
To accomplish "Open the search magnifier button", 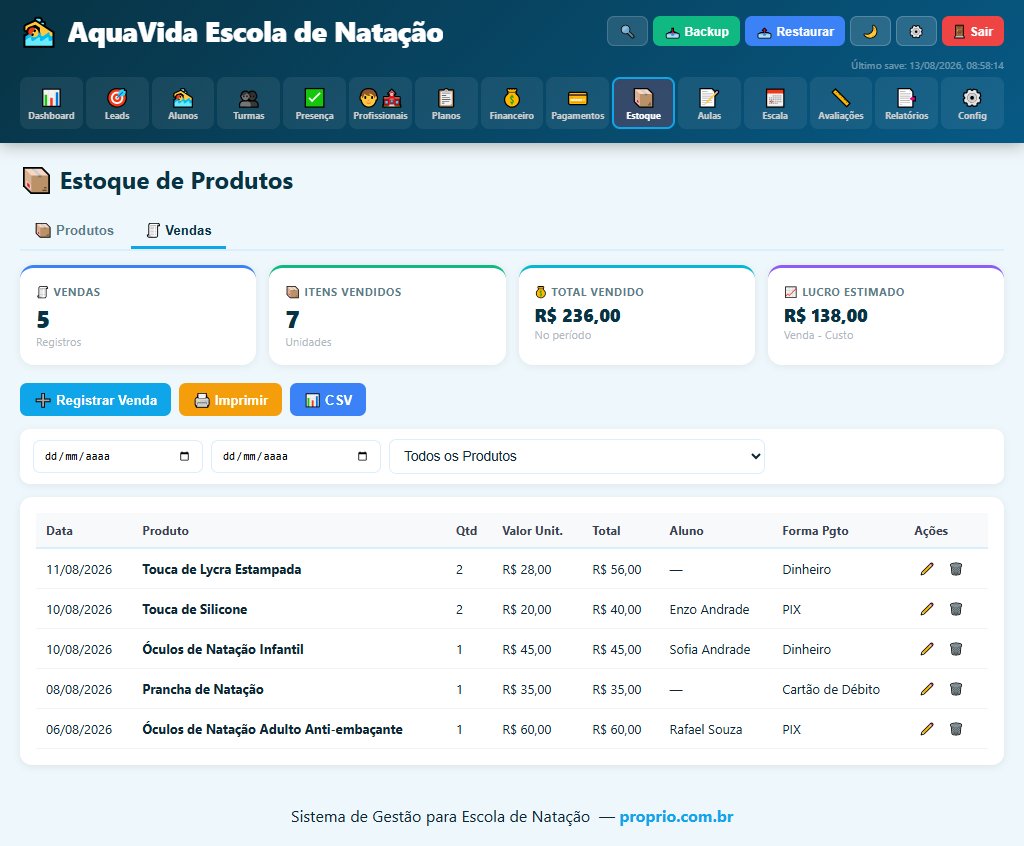I will point(627,31).
